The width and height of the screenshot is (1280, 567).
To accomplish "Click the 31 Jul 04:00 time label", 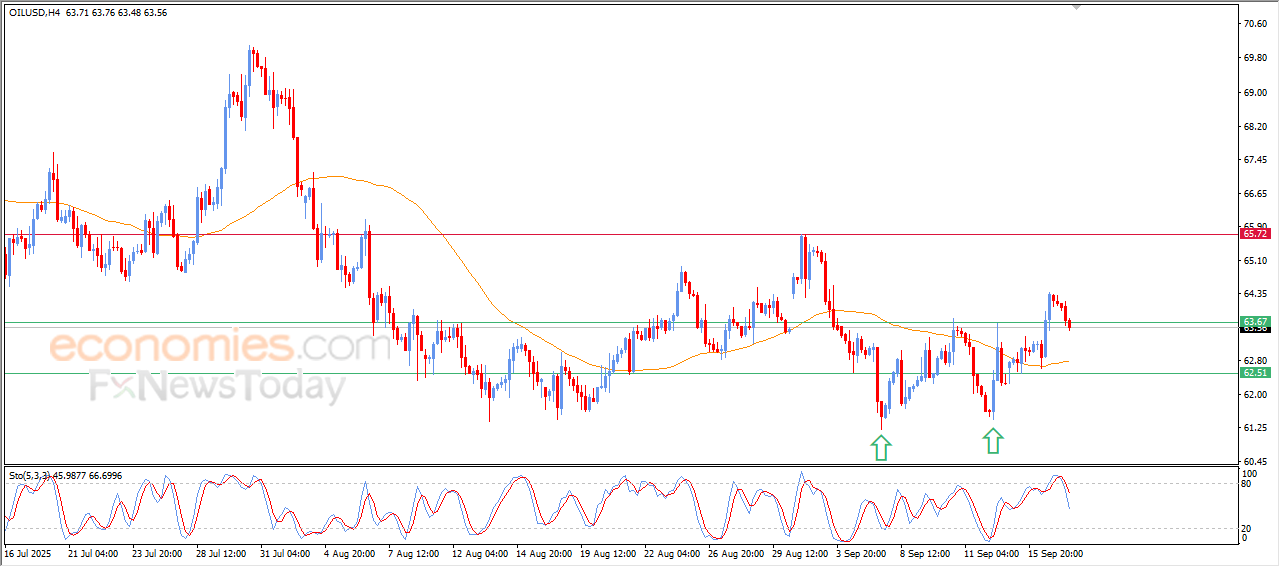I will (285, 553).
